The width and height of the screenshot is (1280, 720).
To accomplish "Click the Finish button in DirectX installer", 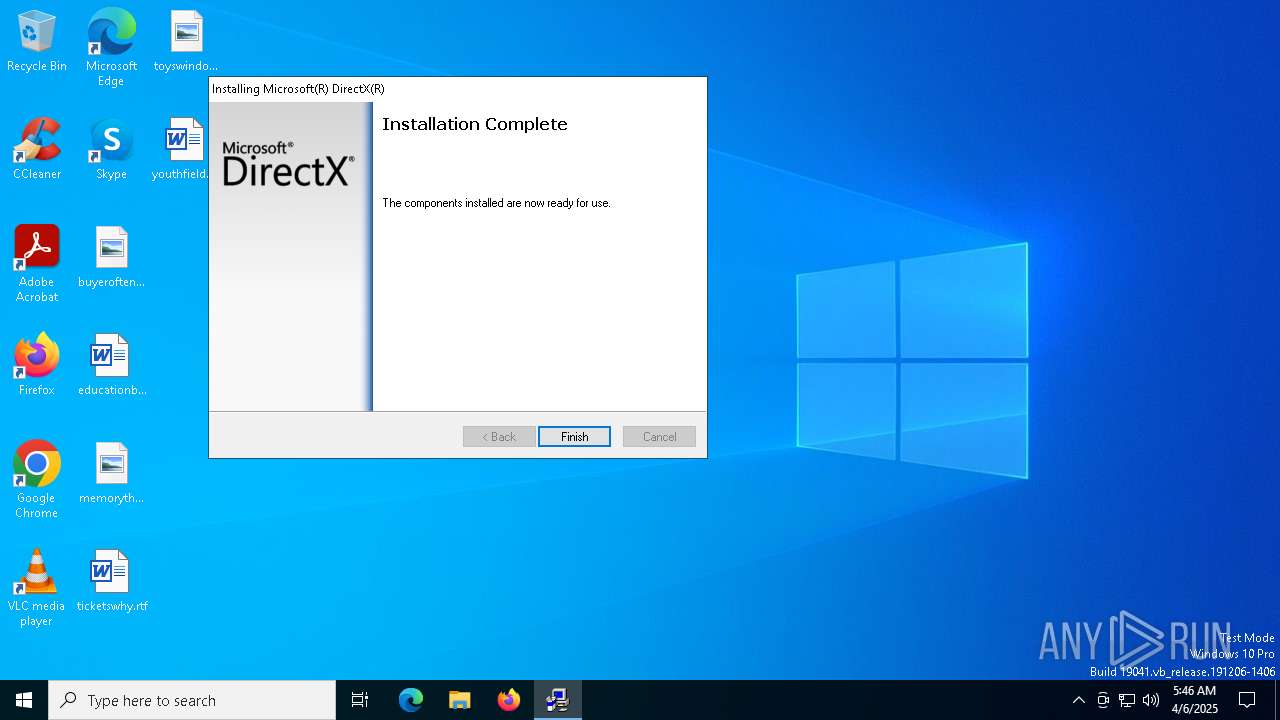I will tap(574, 437).
